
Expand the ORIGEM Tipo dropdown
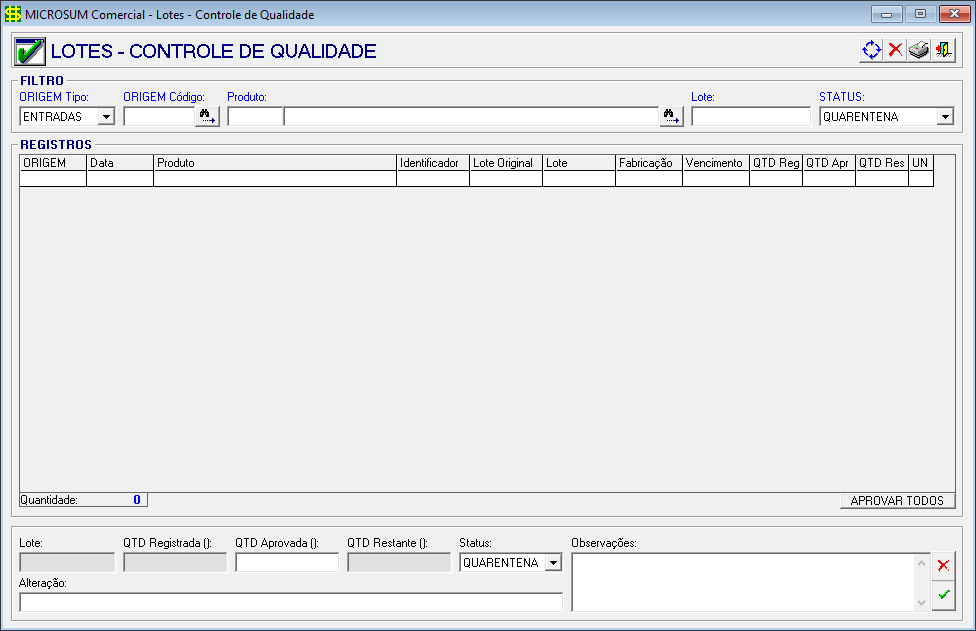106,117
